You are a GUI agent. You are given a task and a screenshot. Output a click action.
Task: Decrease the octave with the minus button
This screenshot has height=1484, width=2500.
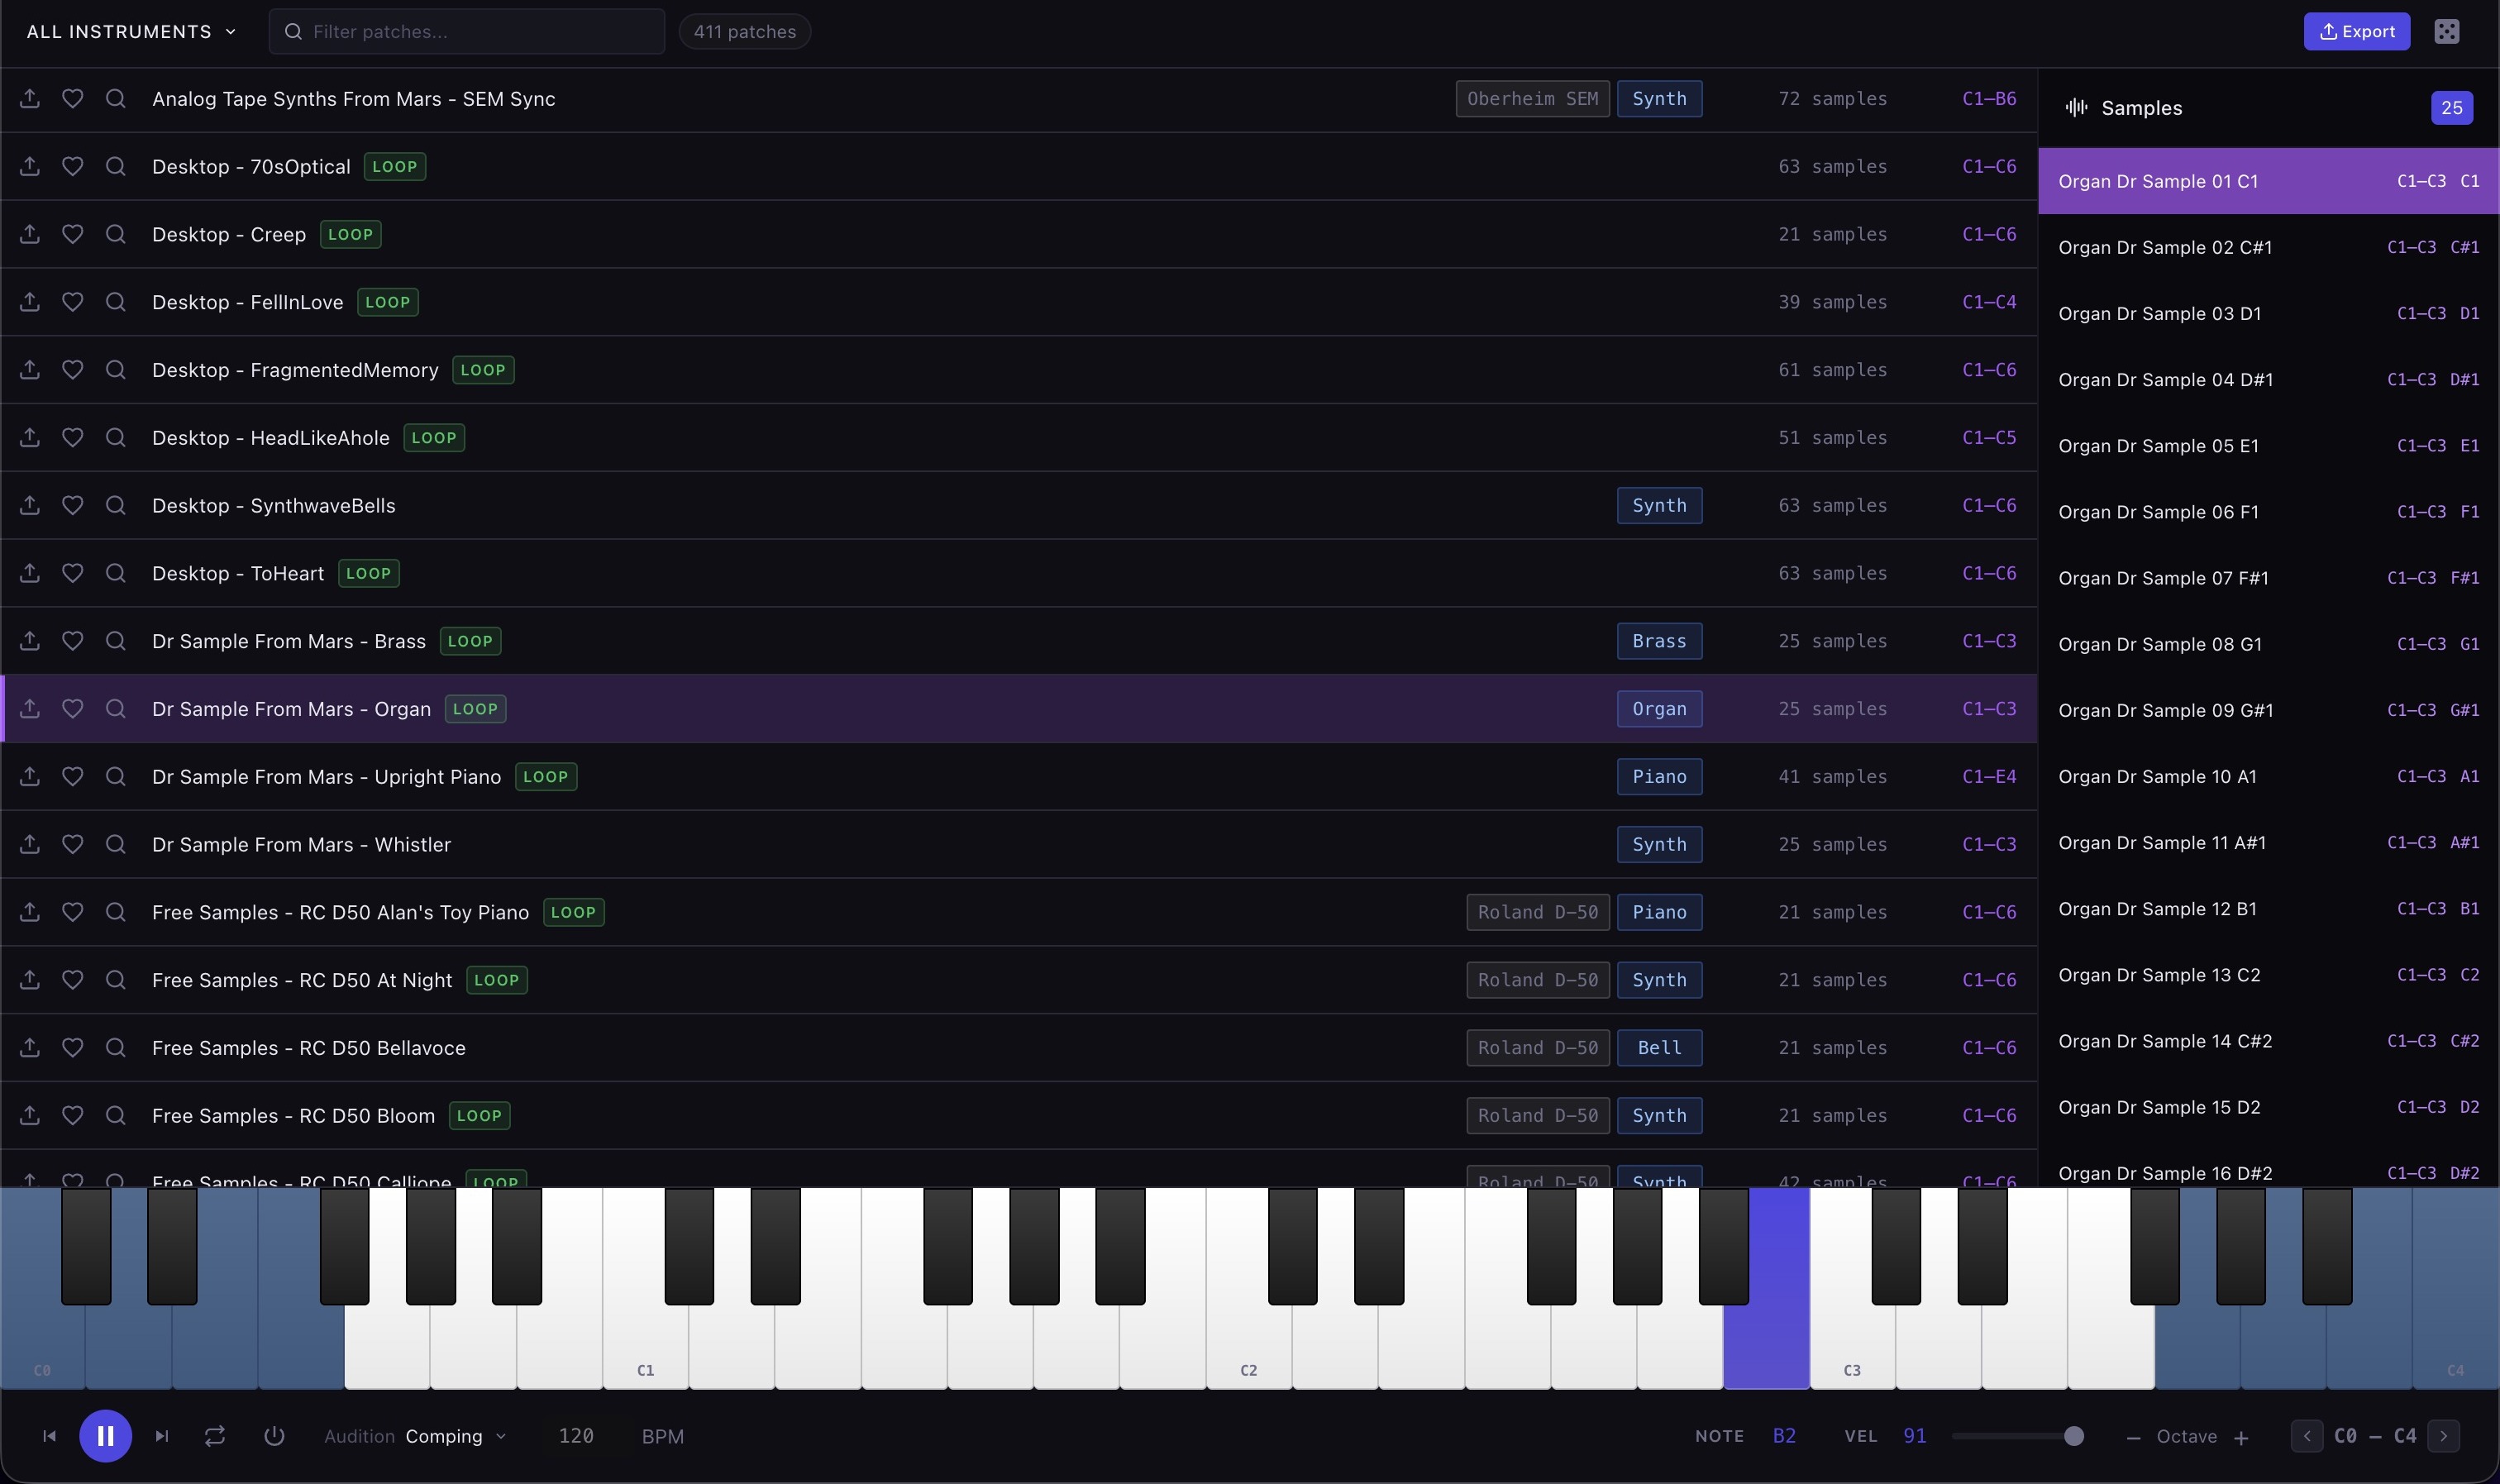click(x=2133, y=1435)
